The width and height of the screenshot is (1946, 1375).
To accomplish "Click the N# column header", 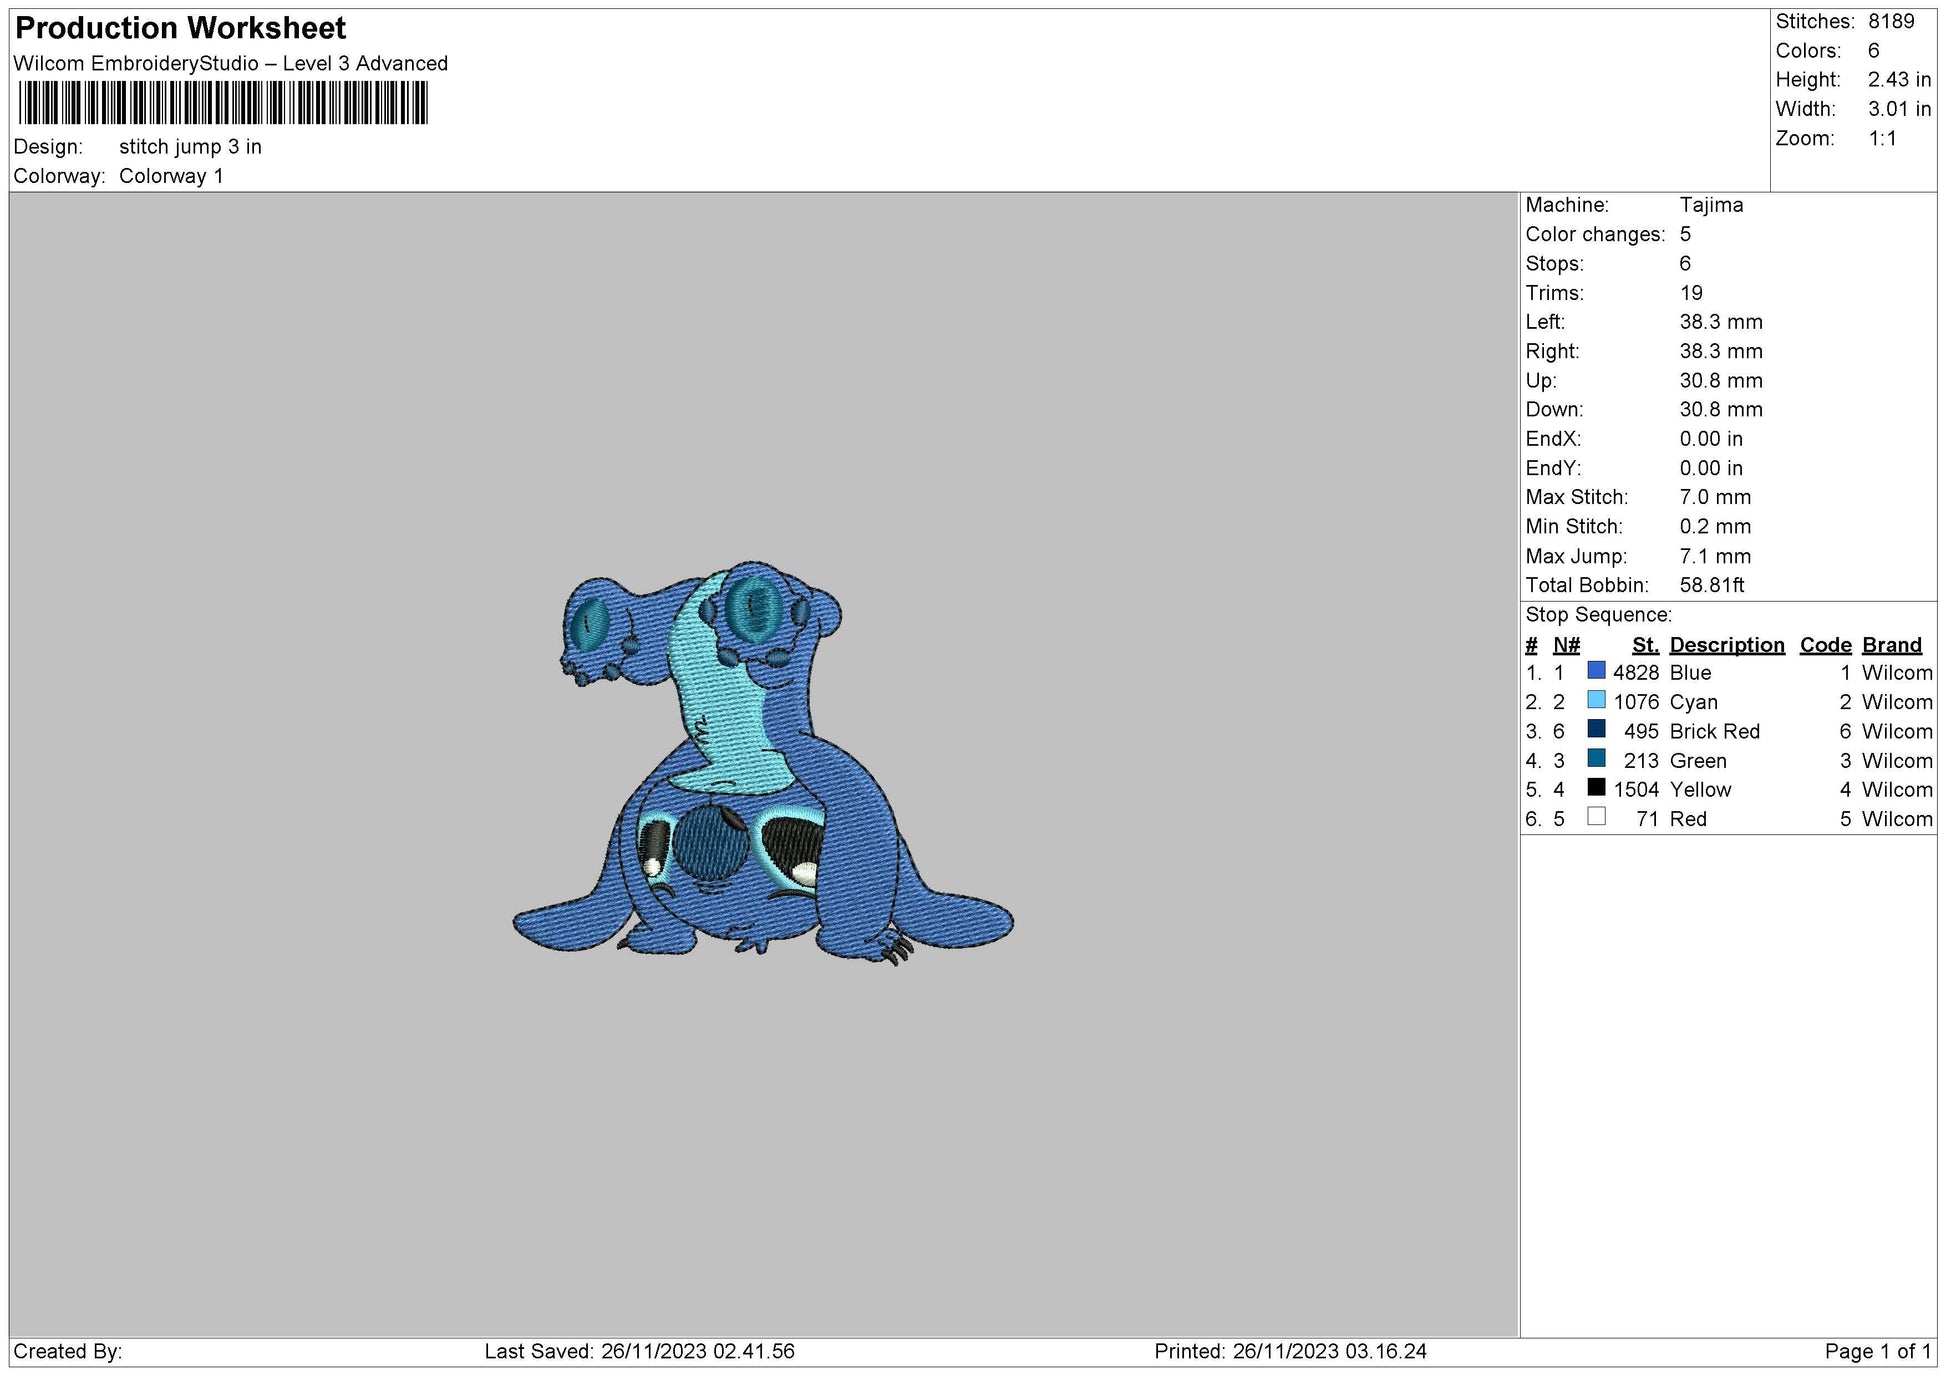I will tap(1566, 645).
